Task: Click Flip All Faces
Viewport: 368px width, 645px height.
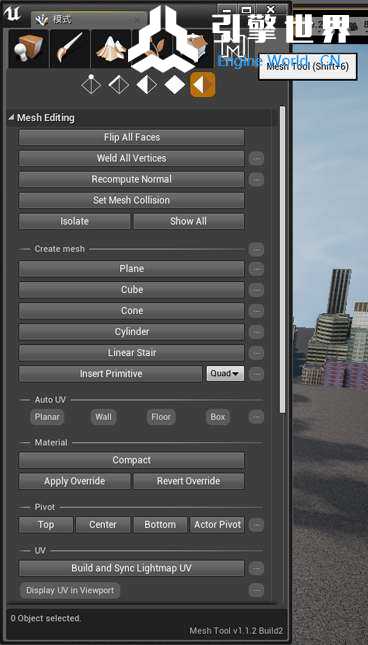Action: [x=132, y=137]
